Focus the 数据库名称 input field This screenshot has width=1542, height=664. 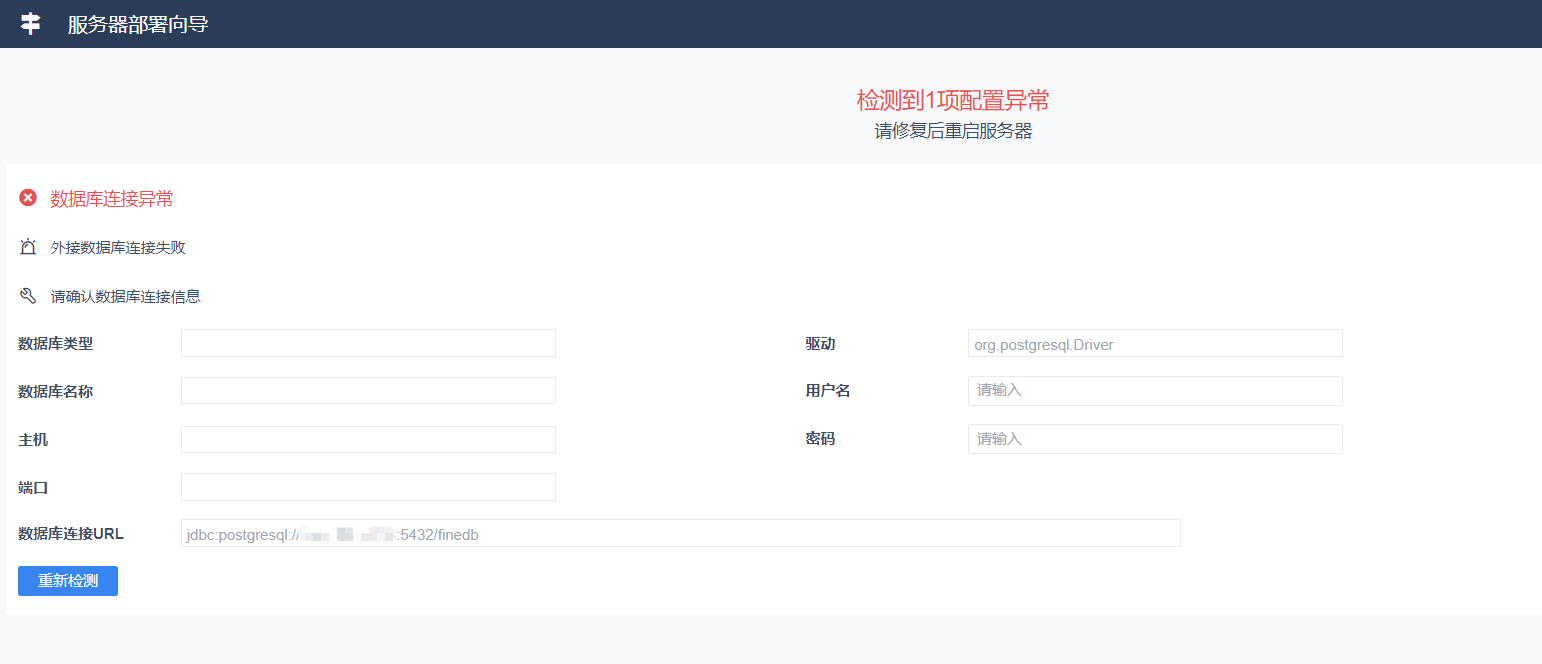[x=368, y=391]
